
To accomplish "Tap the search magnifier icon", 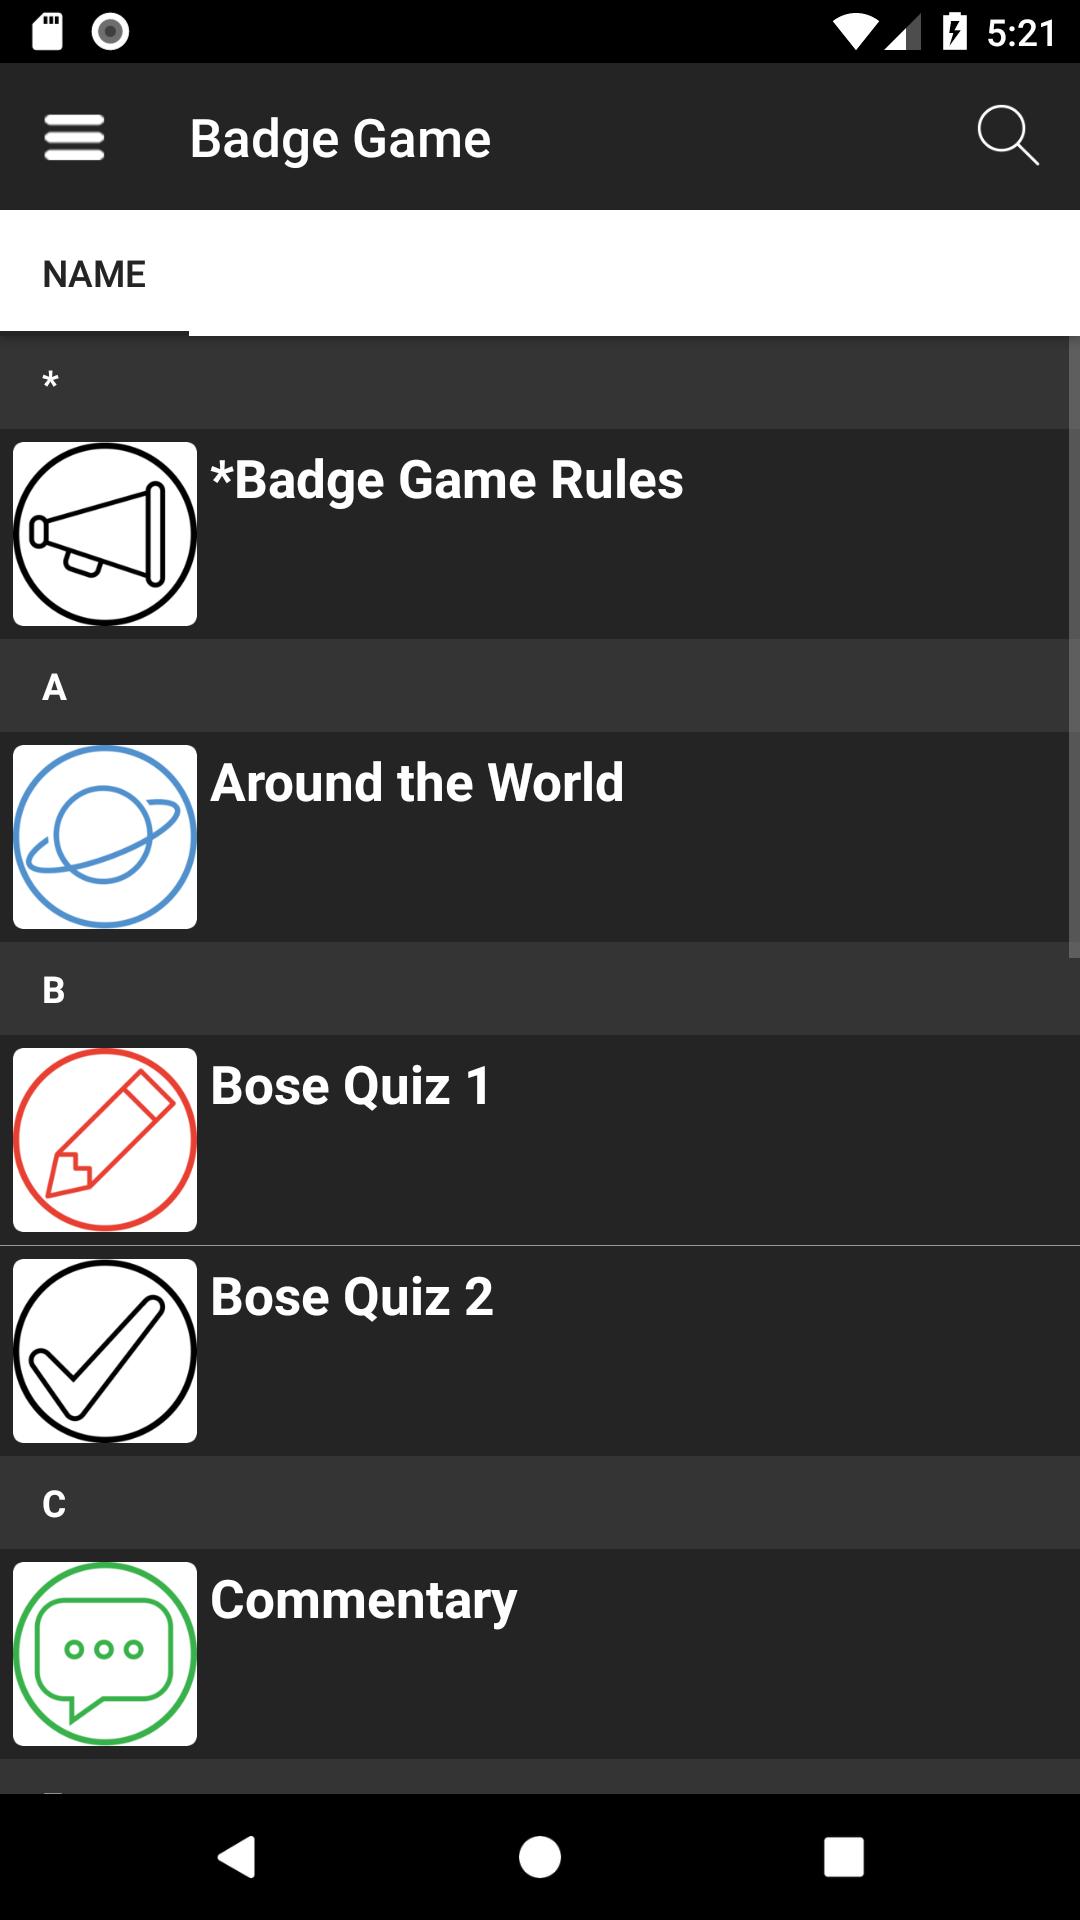I will coord(1007,135).
